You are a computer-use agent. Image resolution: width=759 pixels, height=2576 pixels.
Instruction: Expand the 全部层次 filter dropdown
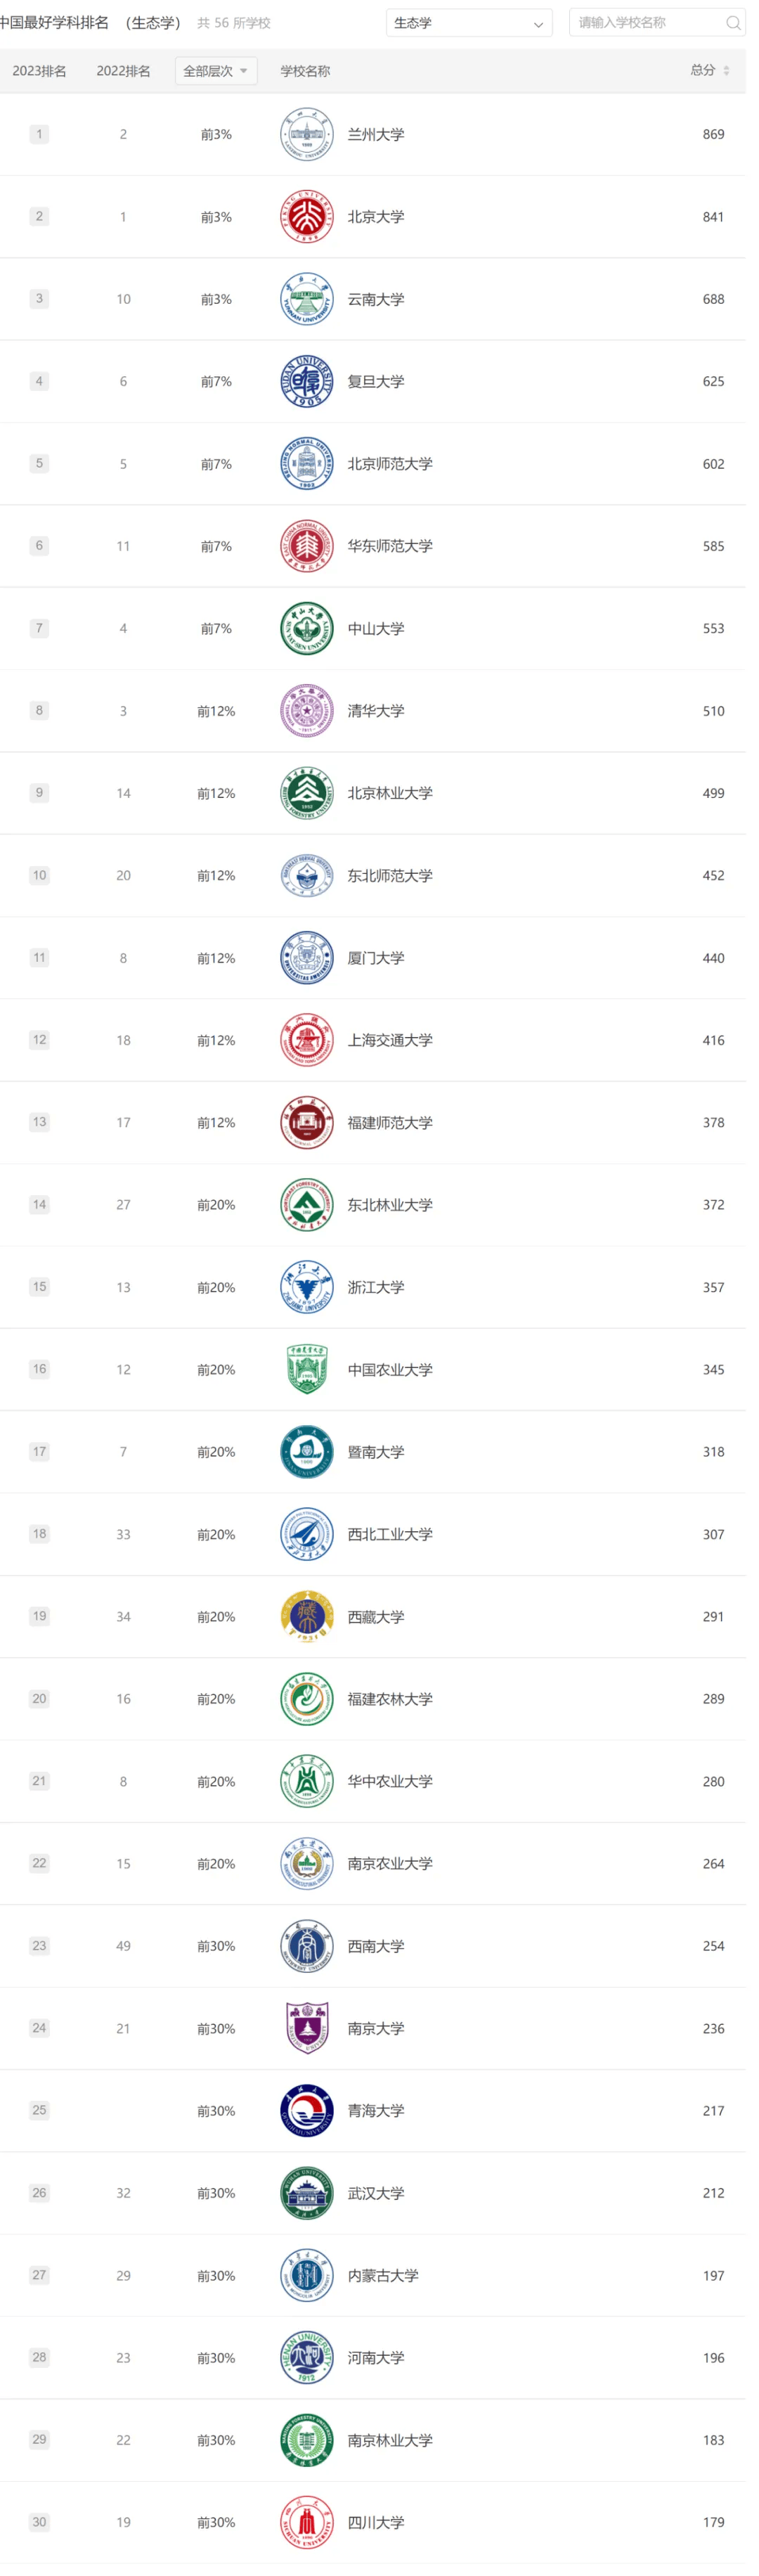pyautogui.click(x=215, y=71)
